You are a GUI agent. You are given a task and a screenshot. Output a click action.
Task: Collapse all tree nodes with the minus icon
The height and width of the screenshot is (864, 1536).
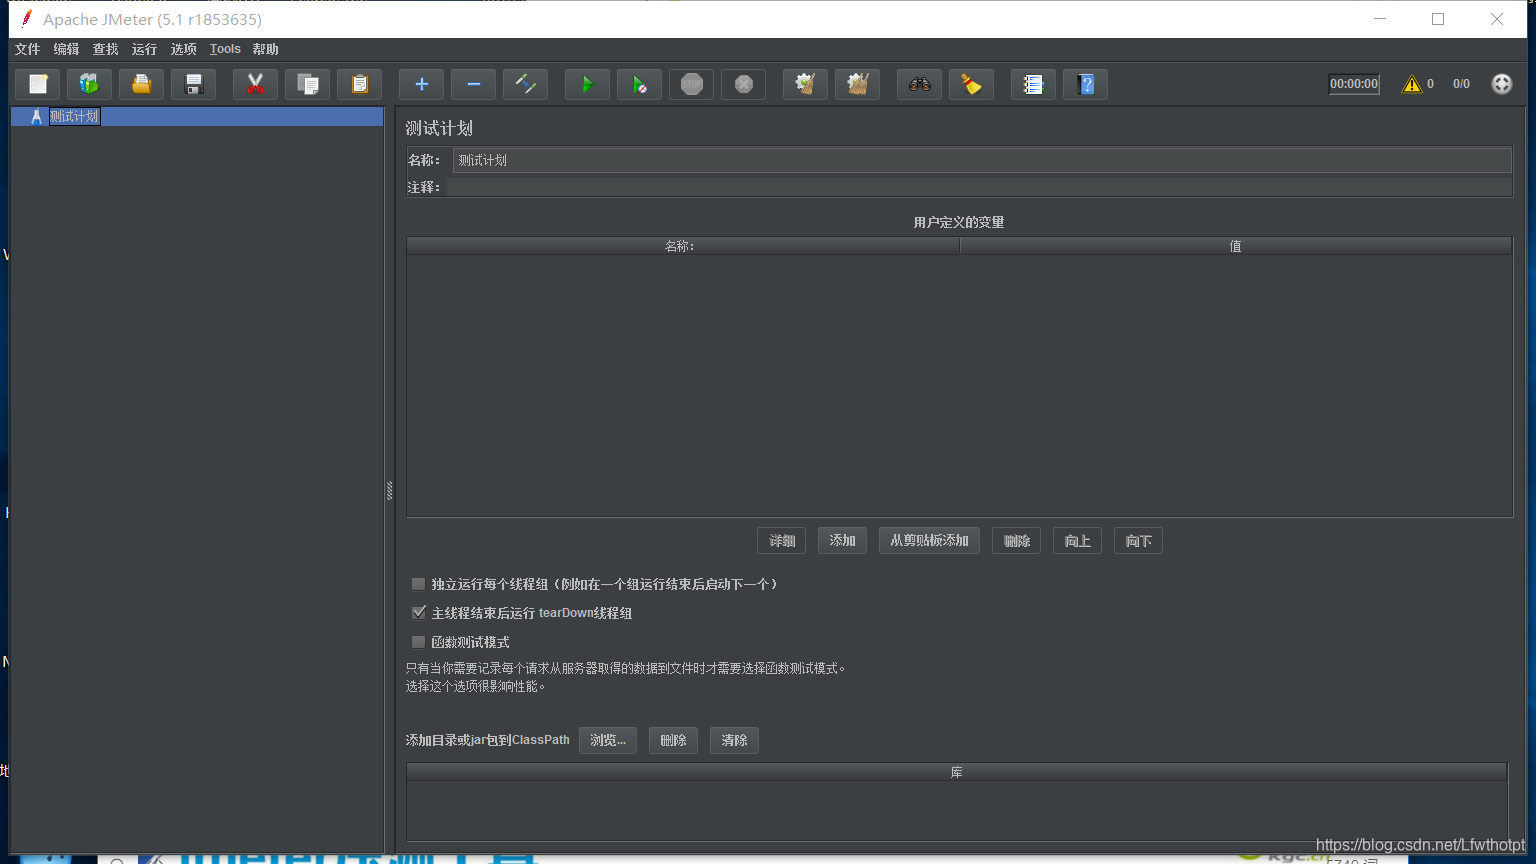click(474, 84)
